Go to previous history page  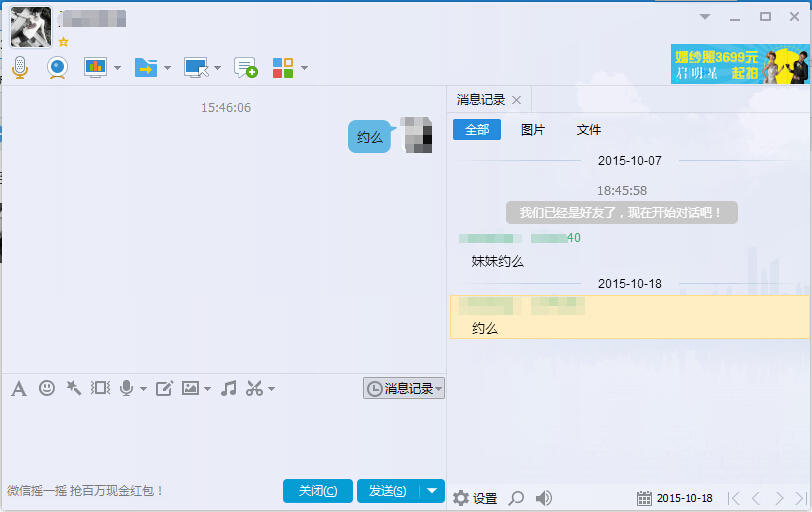(756, 498)
